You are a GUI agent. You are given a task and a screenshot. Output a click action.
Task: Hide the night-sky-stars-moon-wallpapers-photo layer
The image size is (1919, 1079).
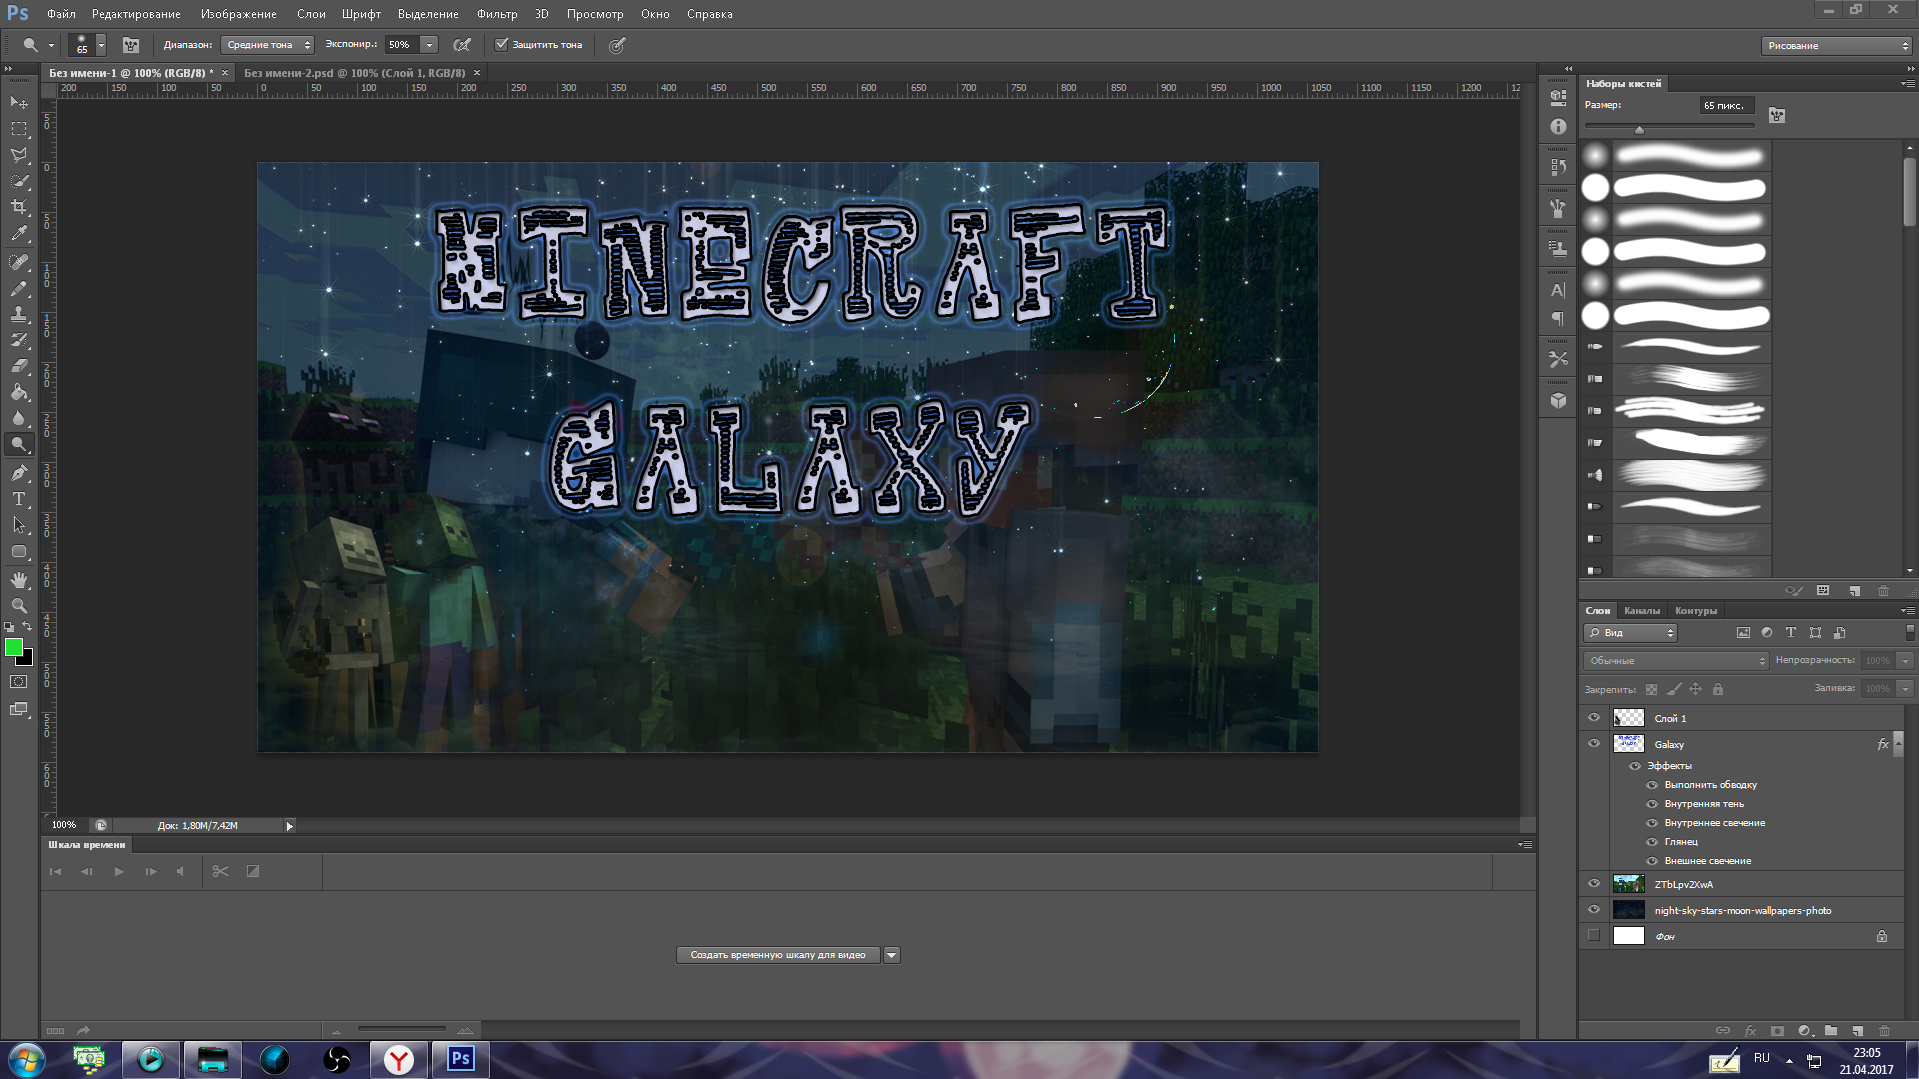point(1594,910)
